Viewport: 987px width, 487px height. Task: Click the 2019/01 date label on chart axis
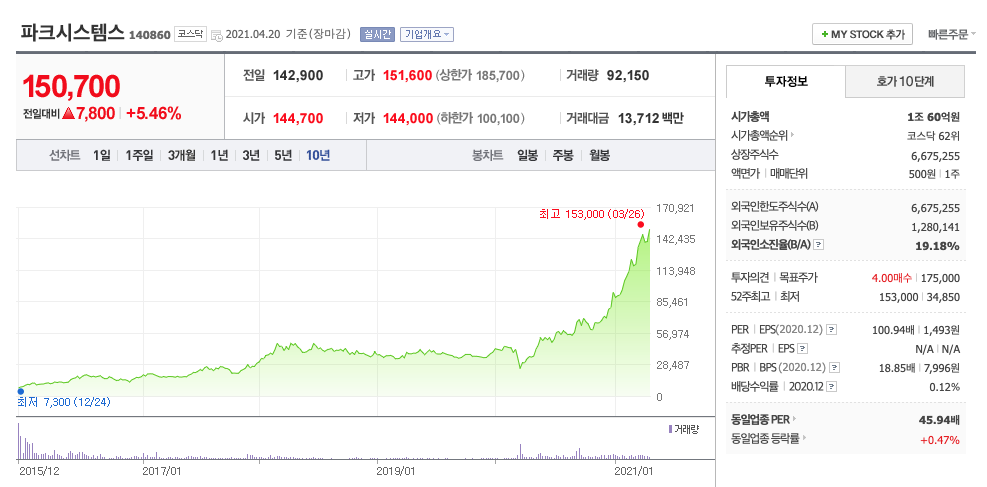click(397, 470)
